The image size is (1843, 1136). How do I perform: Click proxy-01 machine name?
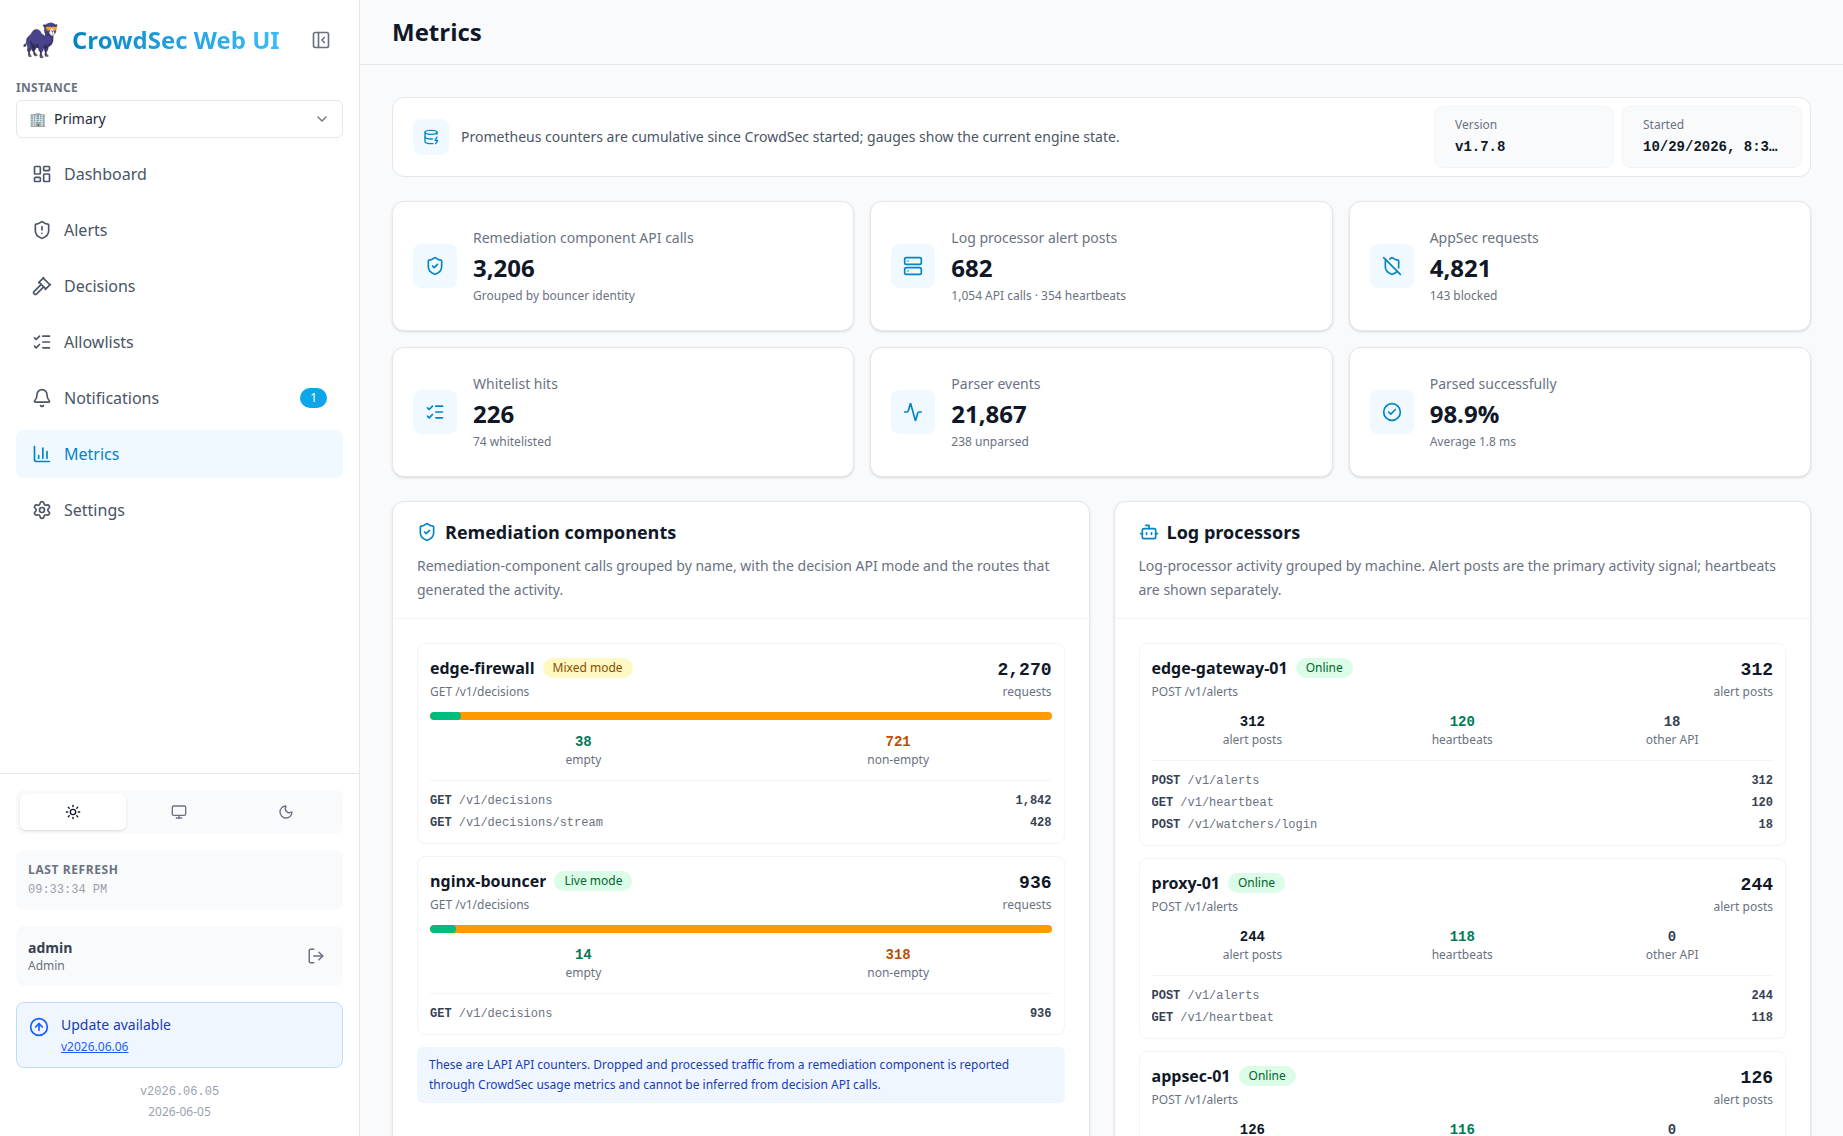pos(1185,883)
